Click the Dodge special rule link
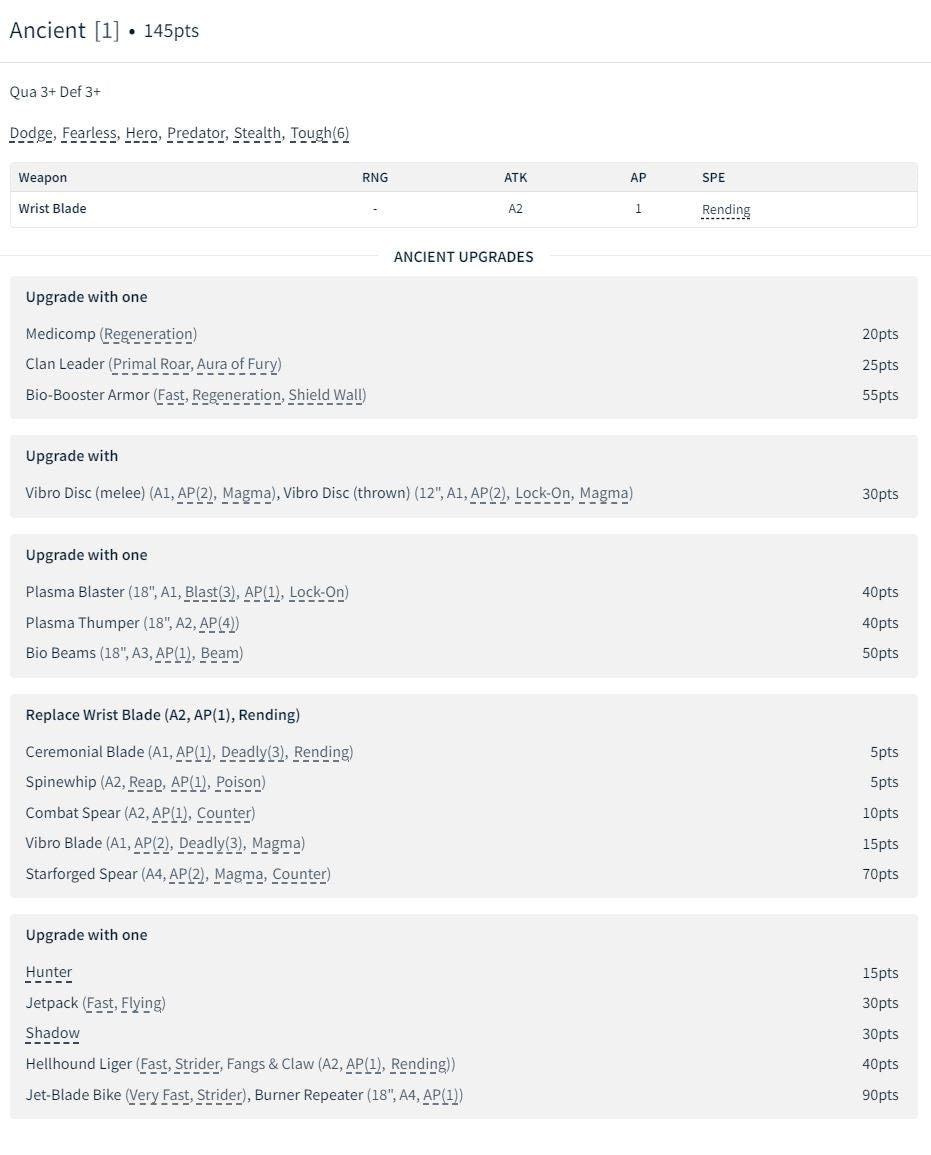The image size is (931, 1155). (x=31, y=133)
